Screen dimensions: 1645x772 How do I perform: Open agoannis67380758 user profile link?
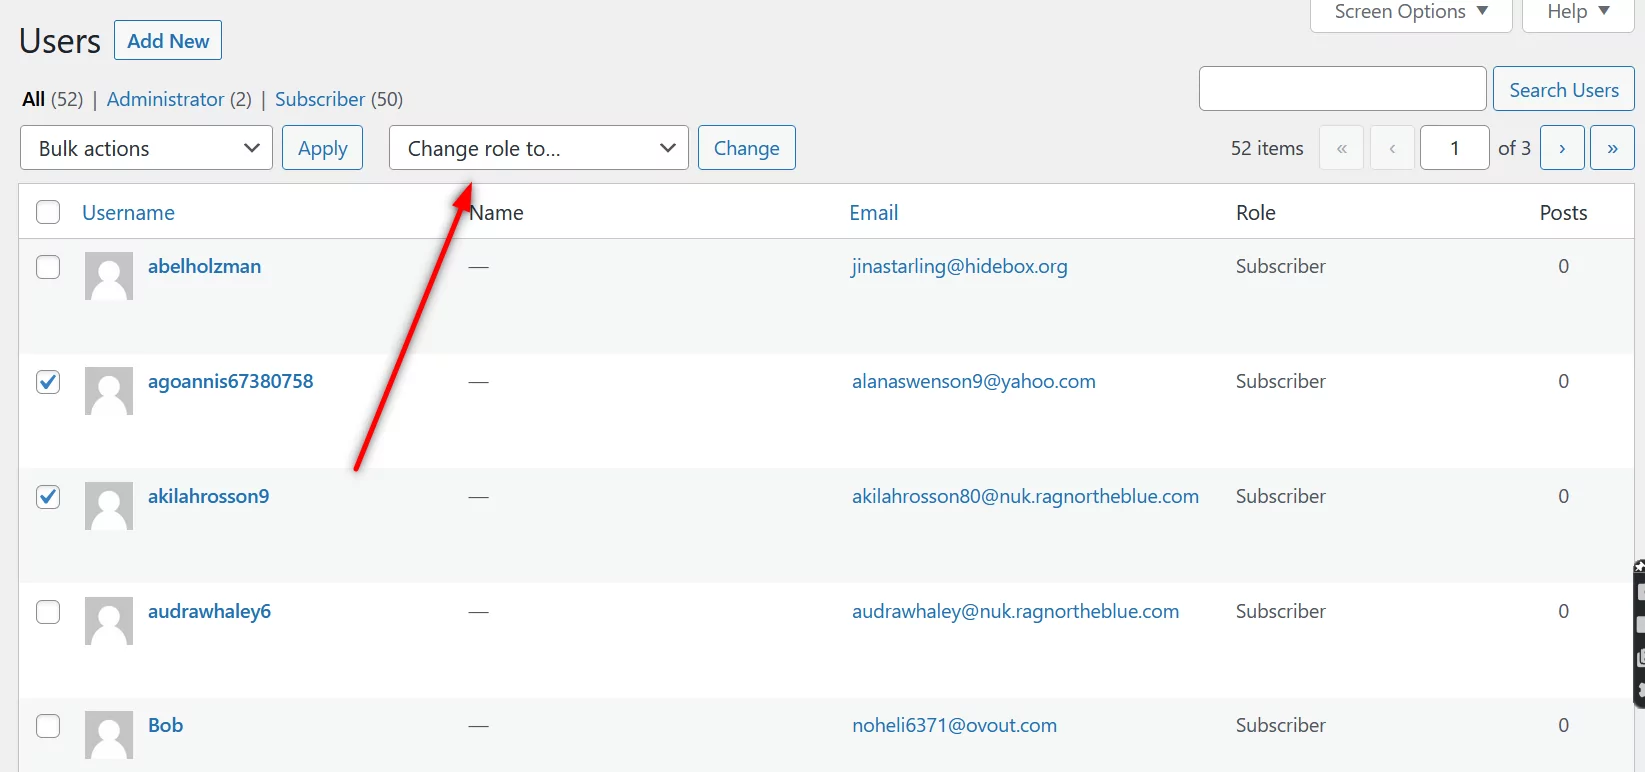pyautogui.click(x=230, y=381)
